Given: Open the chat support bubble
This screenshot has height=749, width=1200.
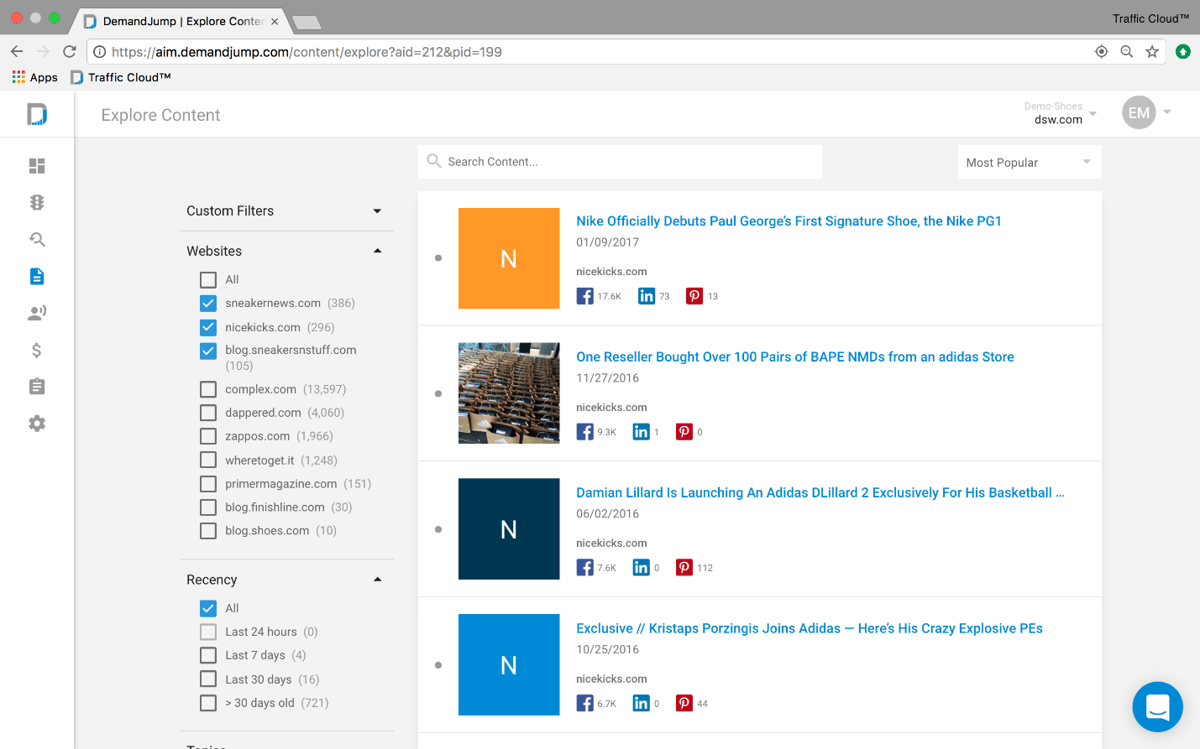Looking at the screenshot, I should 1157,707.
